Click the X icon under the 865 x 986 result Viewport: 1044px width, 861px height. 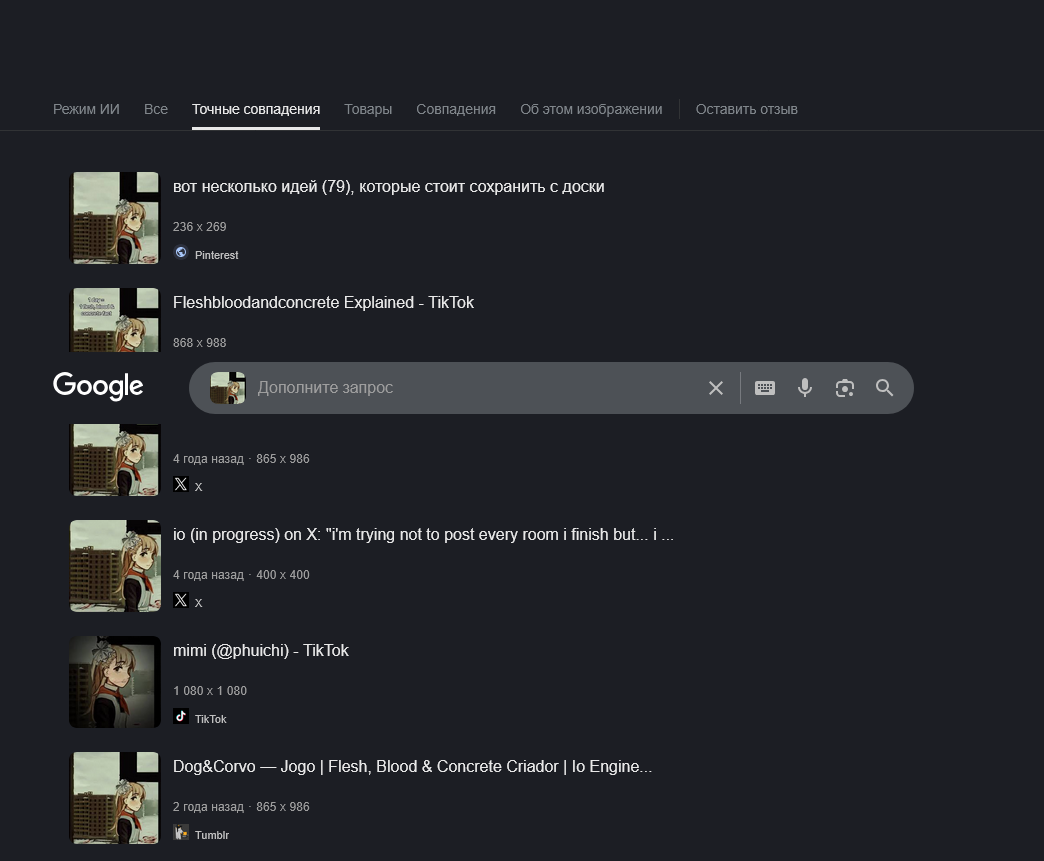pos(180,484)
